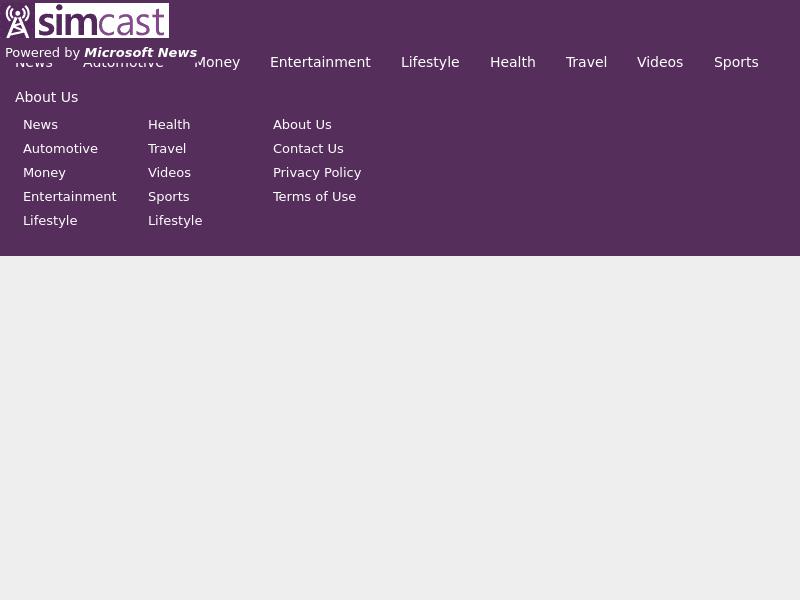Open the Health footer link
This screenshot has width=800, height=600.
pos(169,124)
